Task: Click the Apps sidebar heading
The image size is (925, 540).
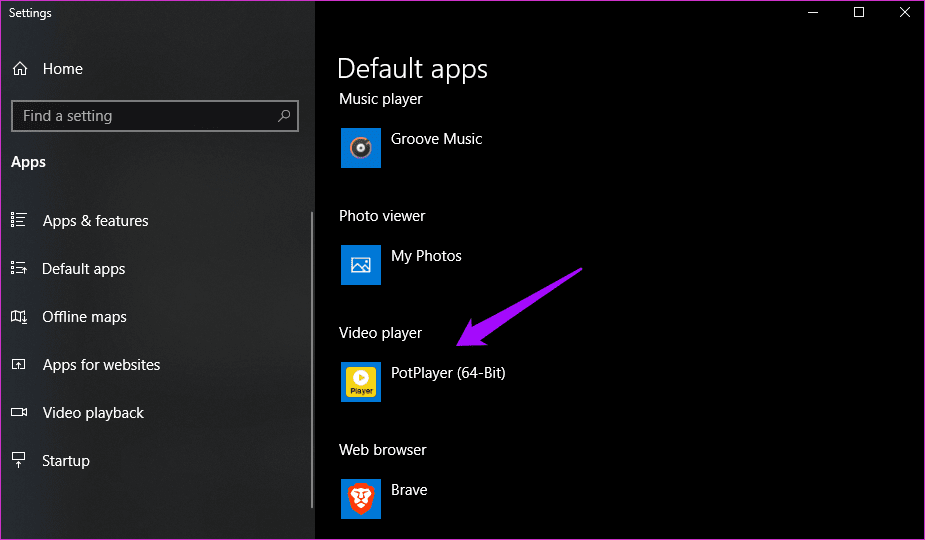Action: tap(28, 162)
